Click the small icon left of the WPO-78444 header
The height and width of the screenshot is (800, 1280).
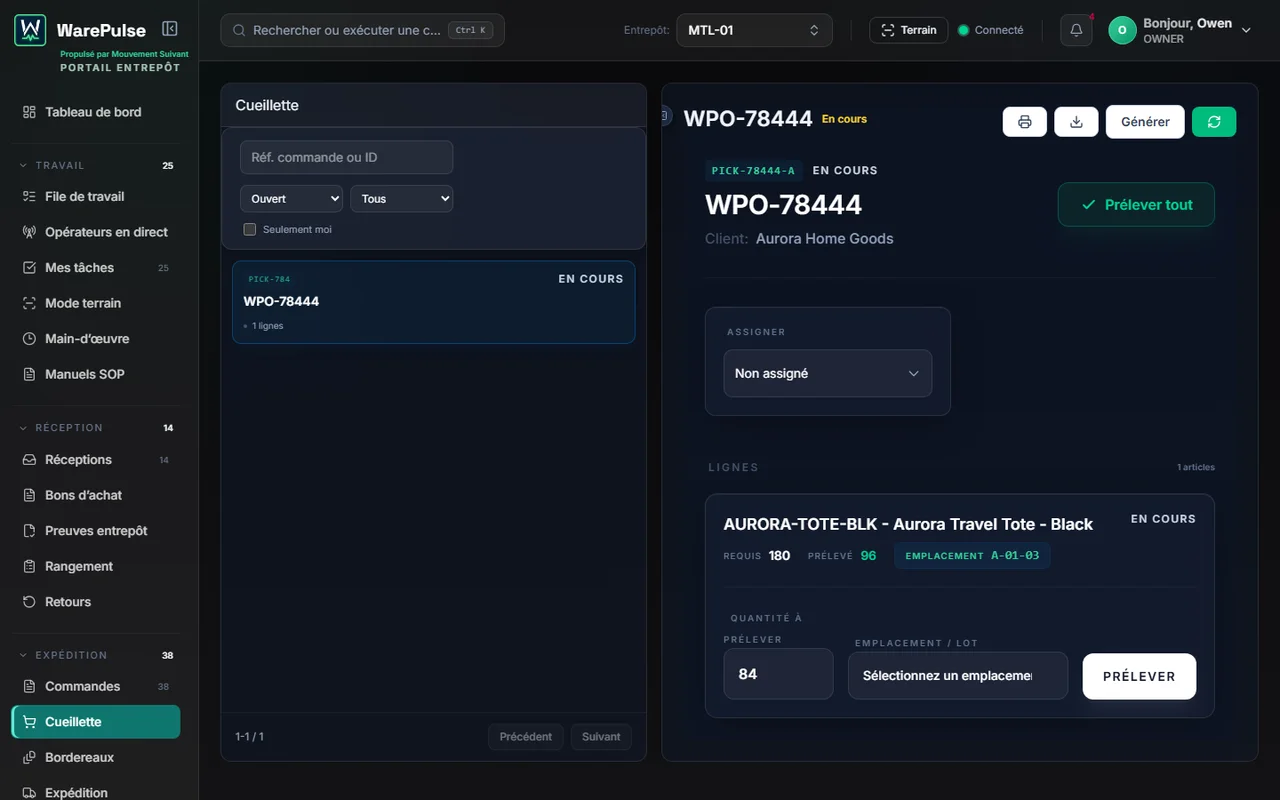click(666, 117)
